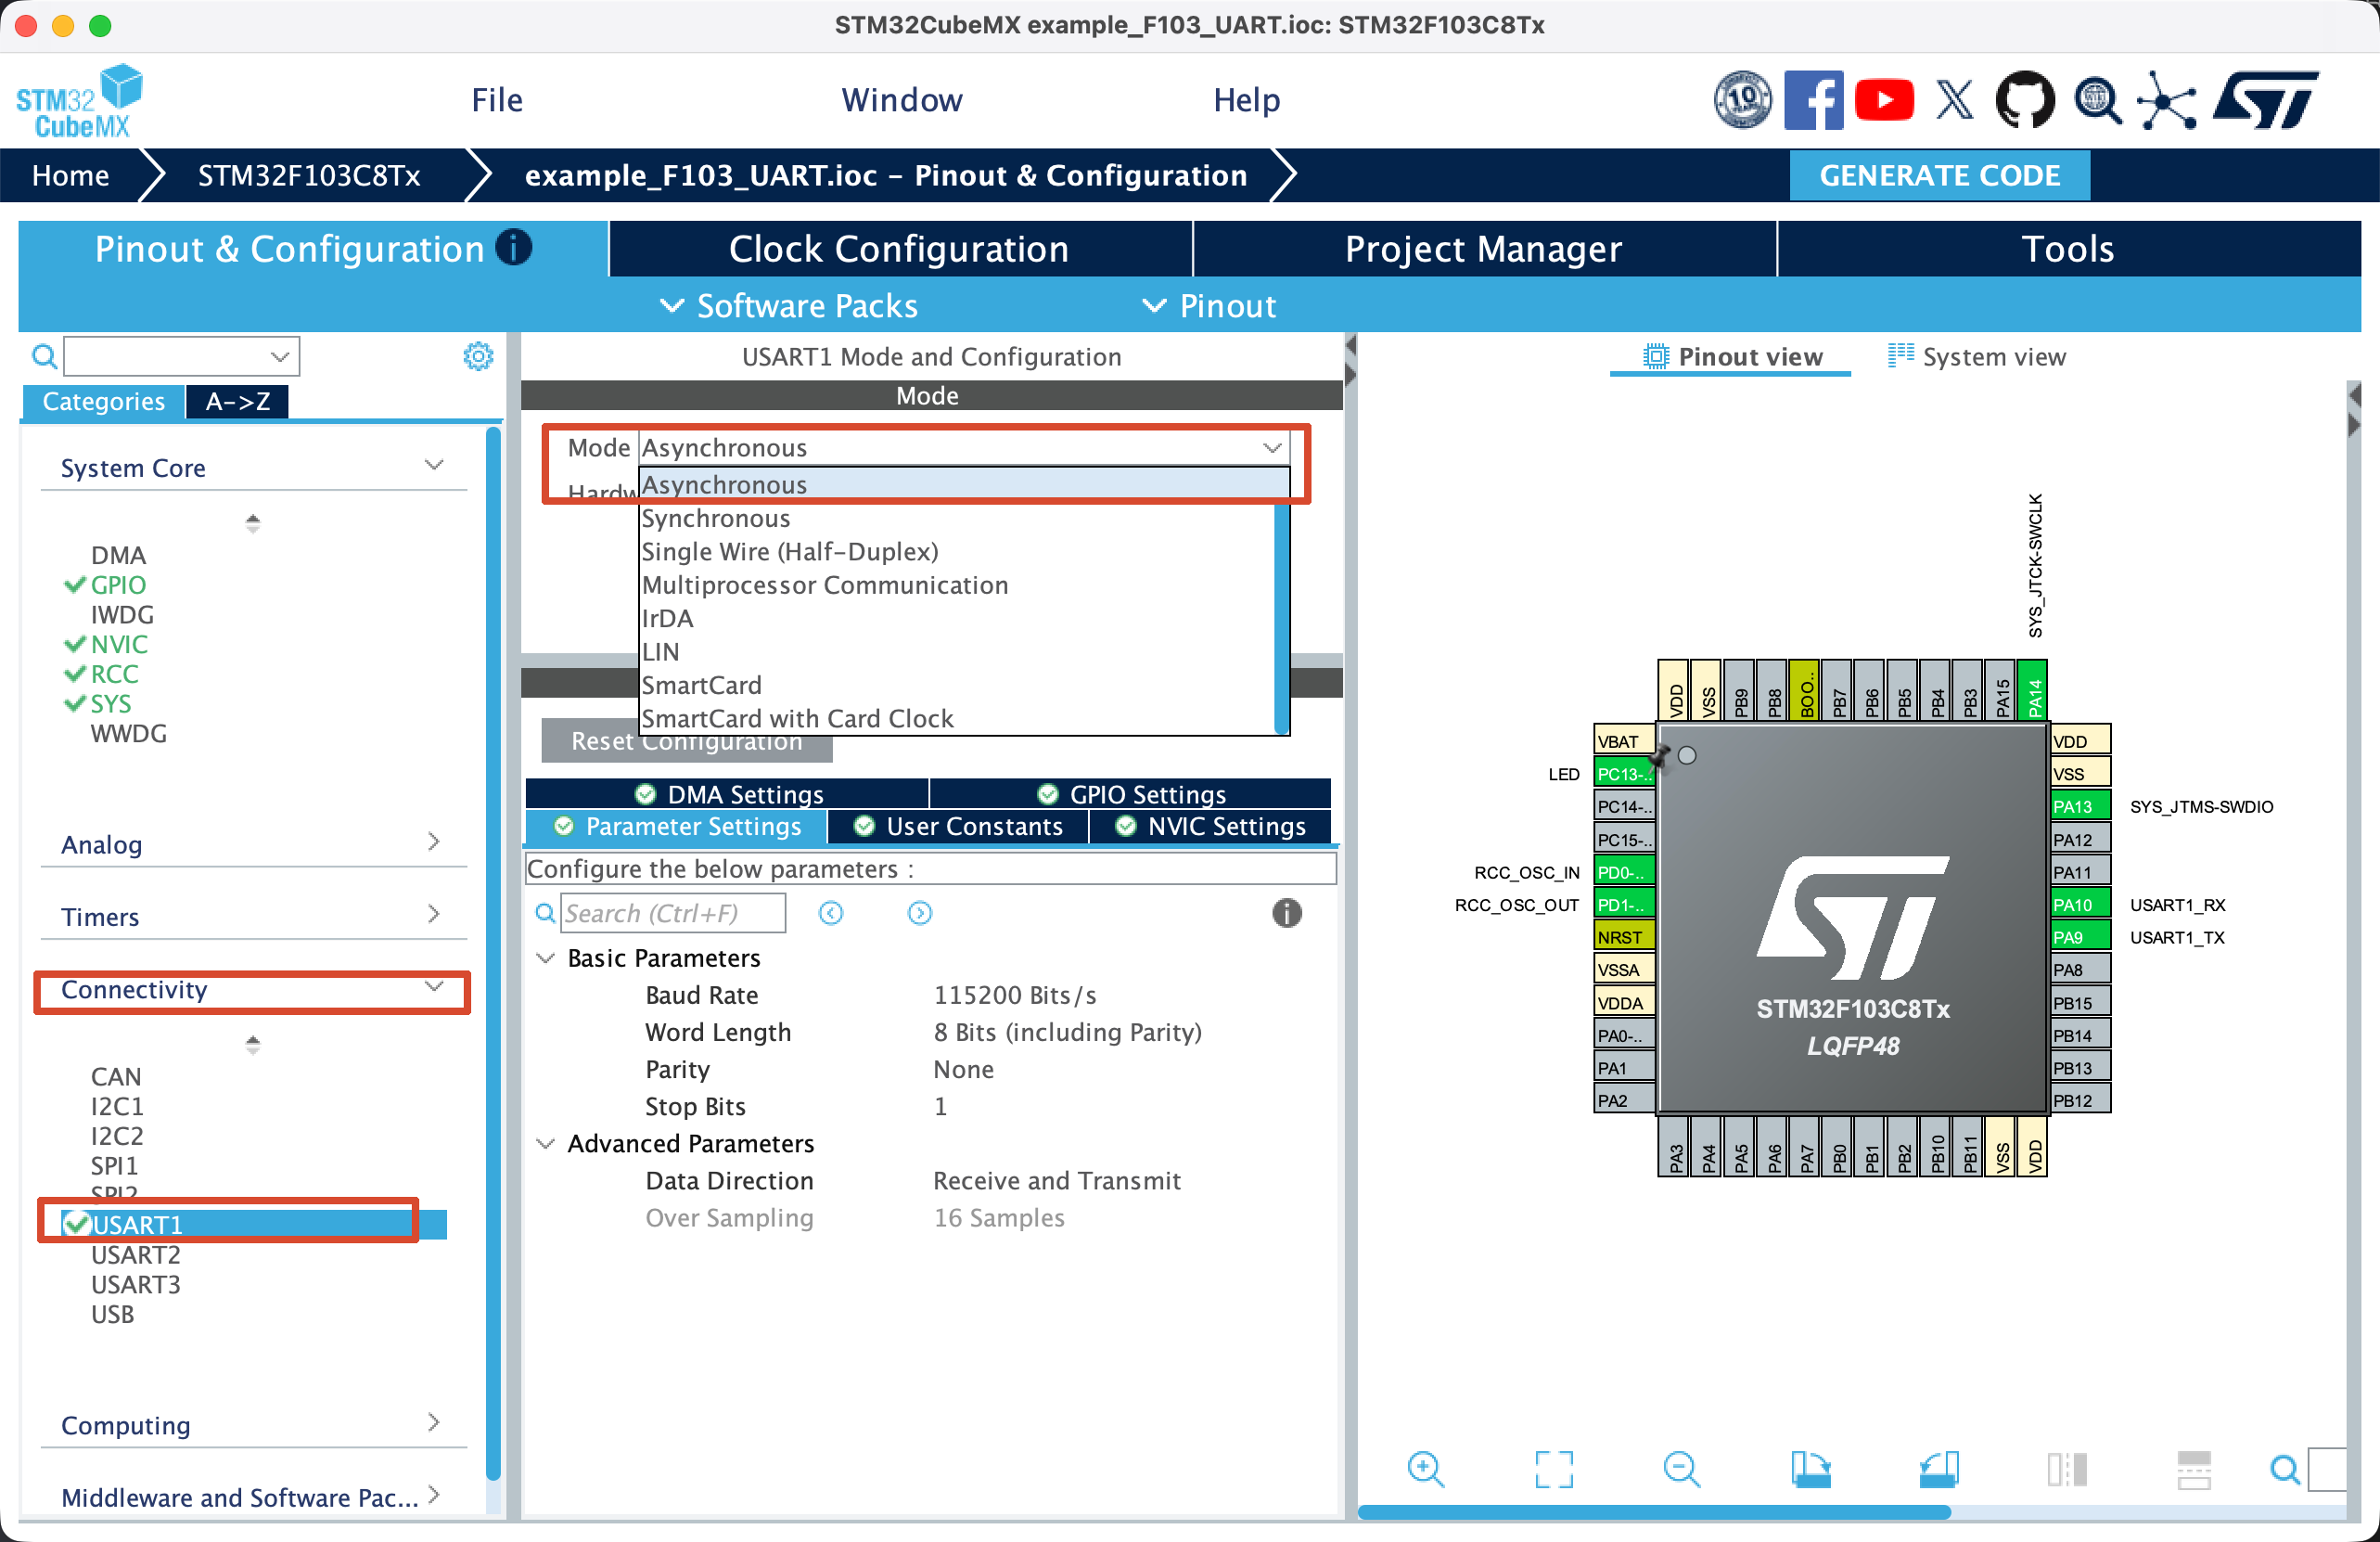Open the NVIC Settings tab
The height and width of the screenshot is (1542, 2380).
pos(1210,826)
